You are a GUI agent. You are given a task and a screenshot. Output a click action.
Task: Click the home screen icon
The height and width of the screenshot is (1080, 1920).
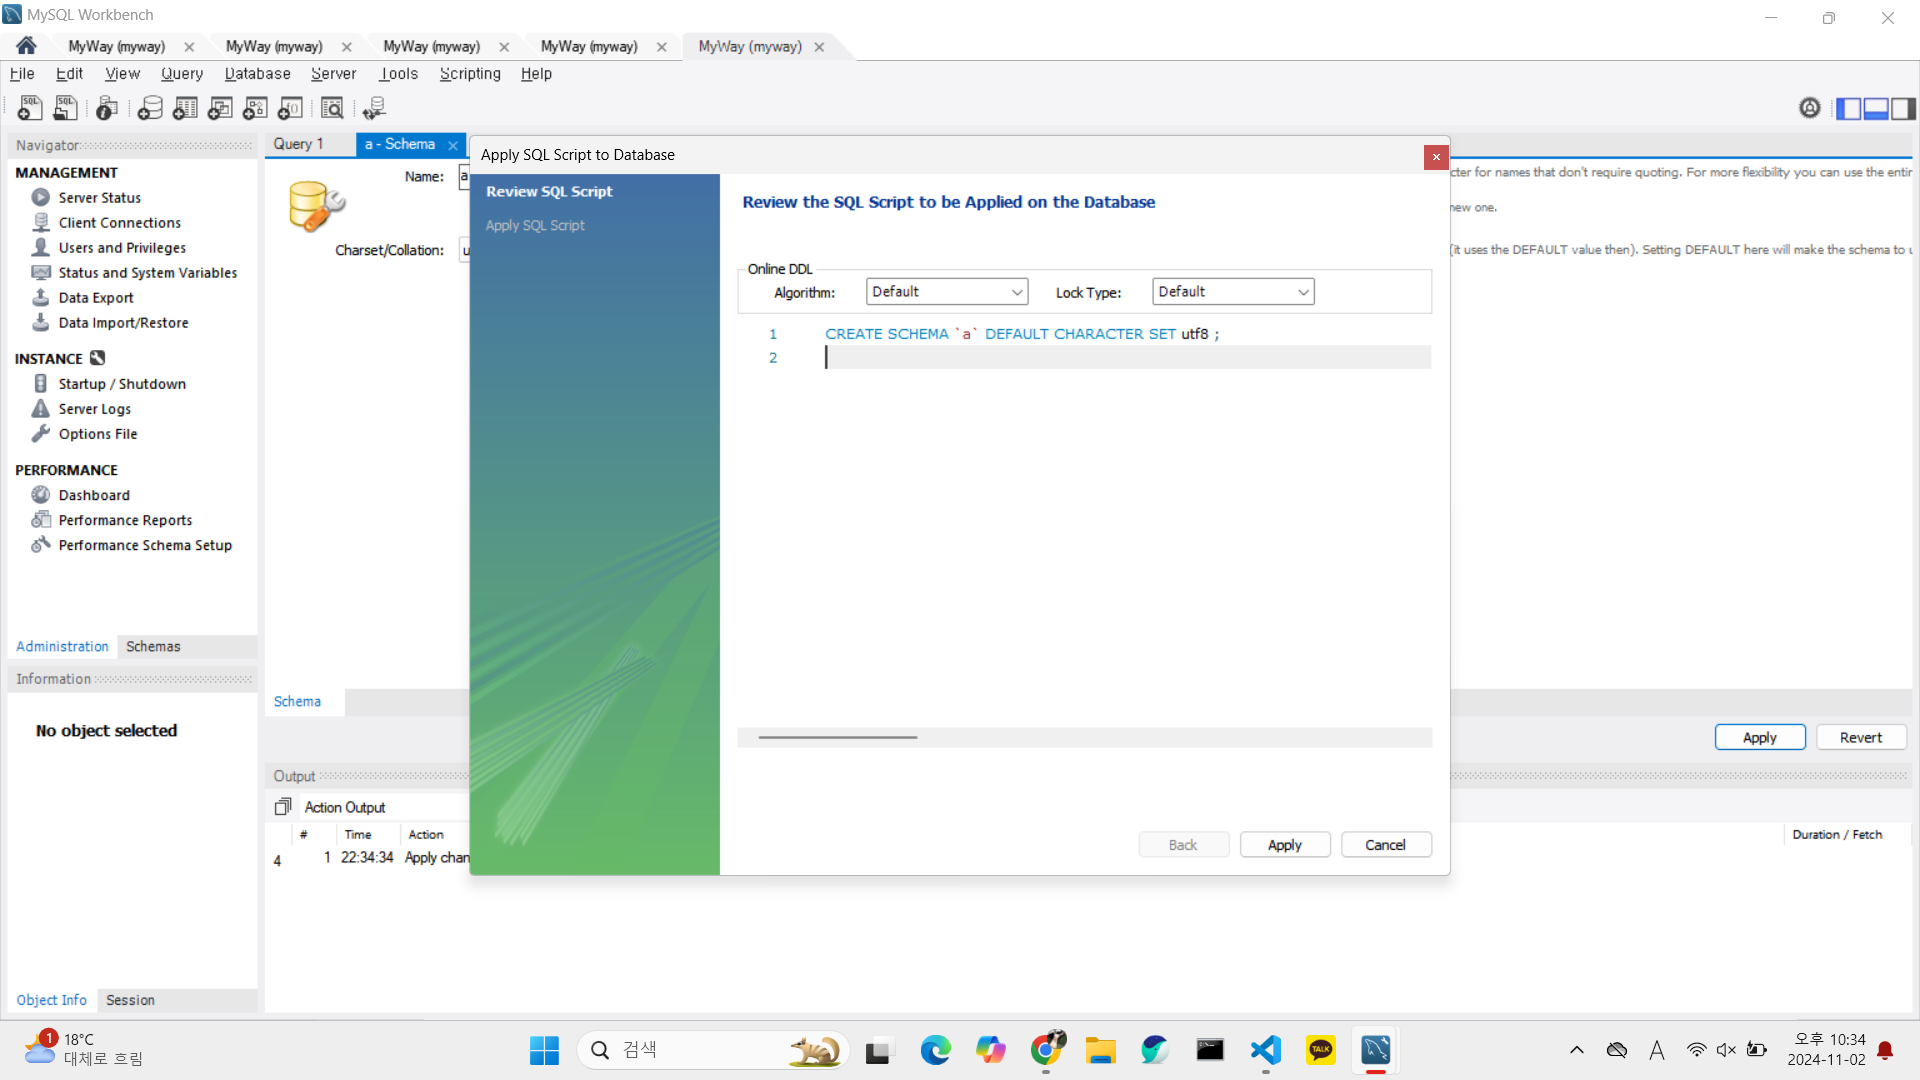[27, 46]
